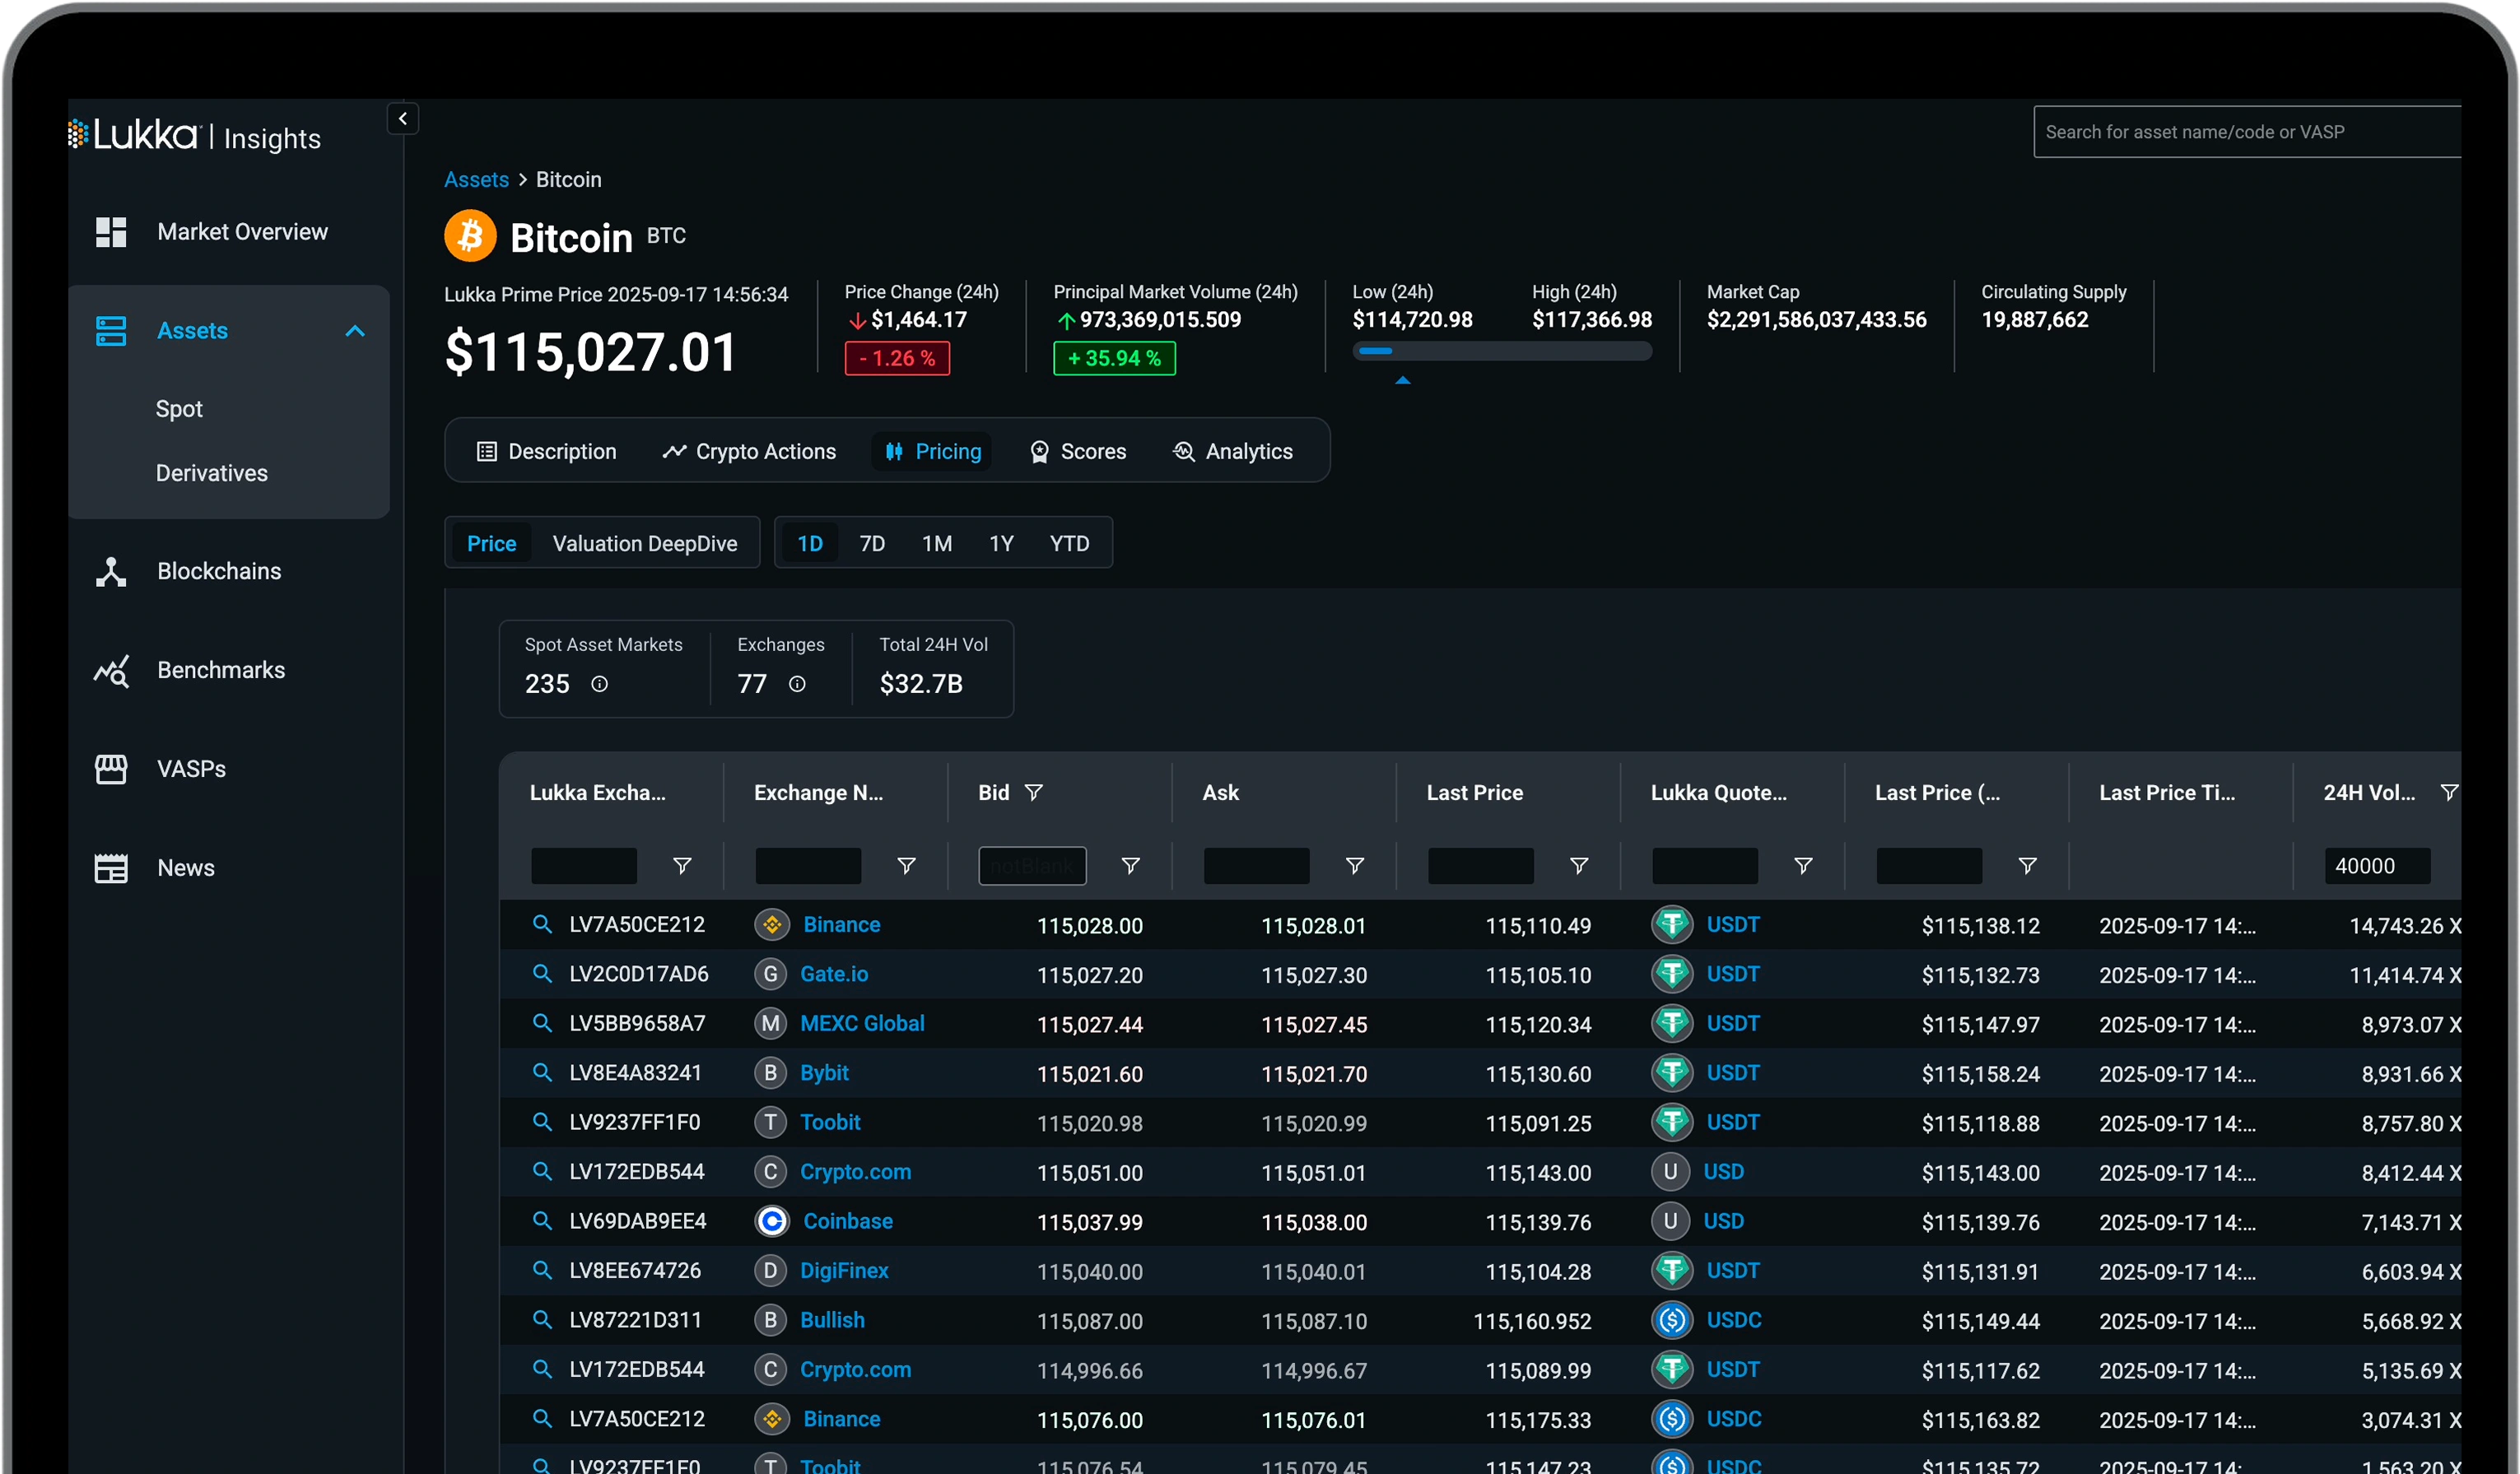Open Last Price USD column filter funnel
This screenshot has width=2520, height=1474.
pos(2026,866)
